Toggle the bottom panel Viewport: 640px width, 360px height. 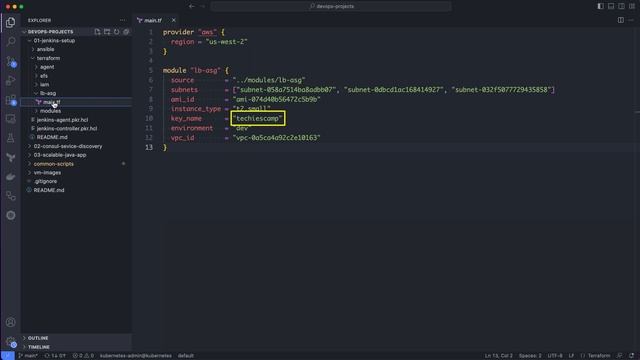(611, 6)
